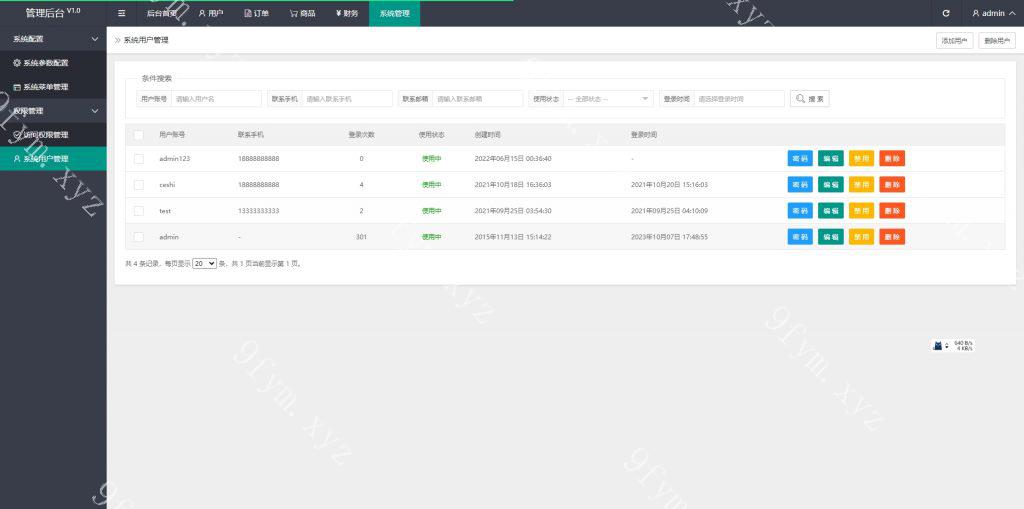Image resolution: width=1024 pixels, height=509 pixels.
Task: Click 禁用 button for admin123
Action: [x=861, y=158]
